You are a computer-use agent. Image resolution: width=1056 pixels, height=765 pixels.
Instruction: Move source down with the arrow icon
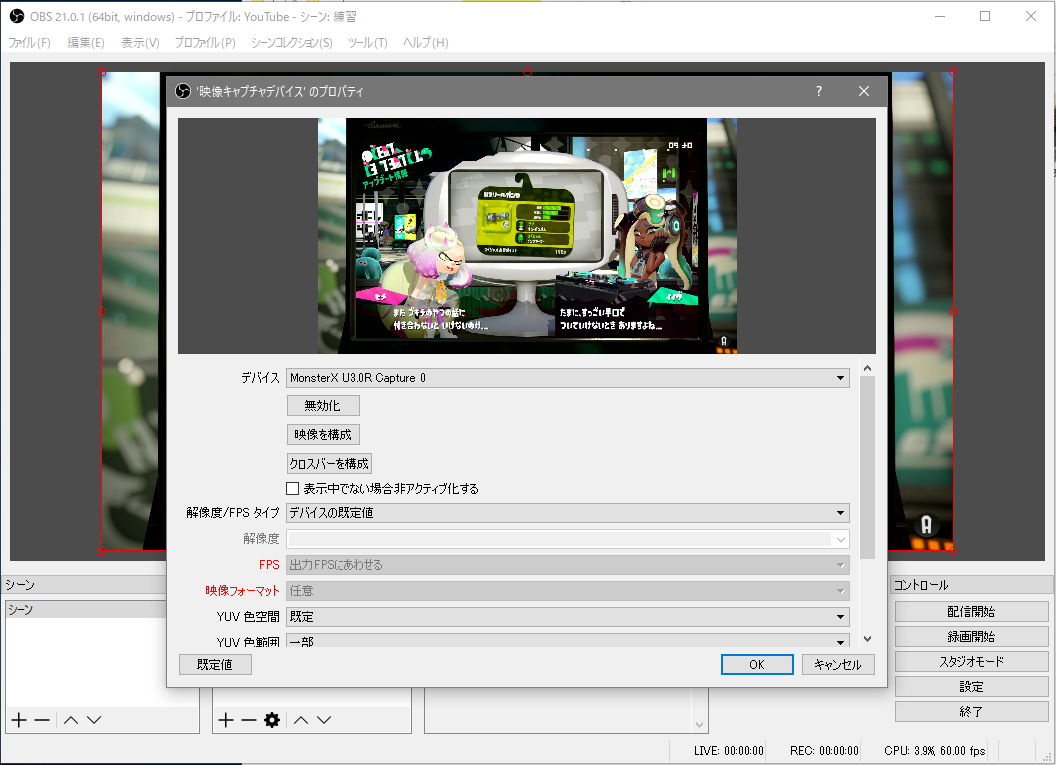[324, 720]
